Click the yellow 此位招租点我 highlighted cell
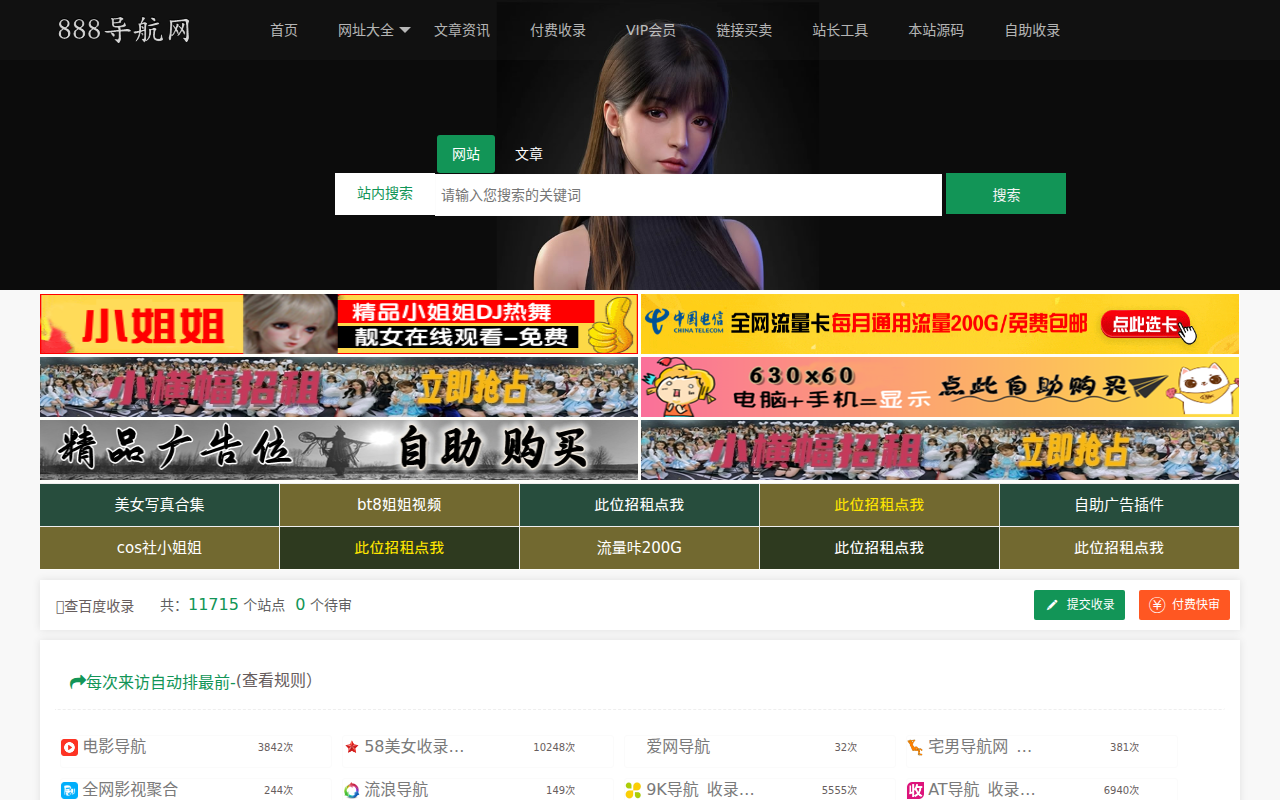The image size is (1280, 800). point(879,504)
